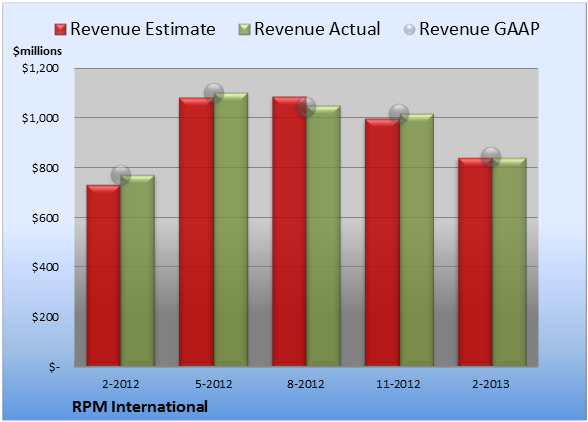Viewport: 588px width, 422px height.
Task: Select the '11-2012' quarter label
Action: 398,384
